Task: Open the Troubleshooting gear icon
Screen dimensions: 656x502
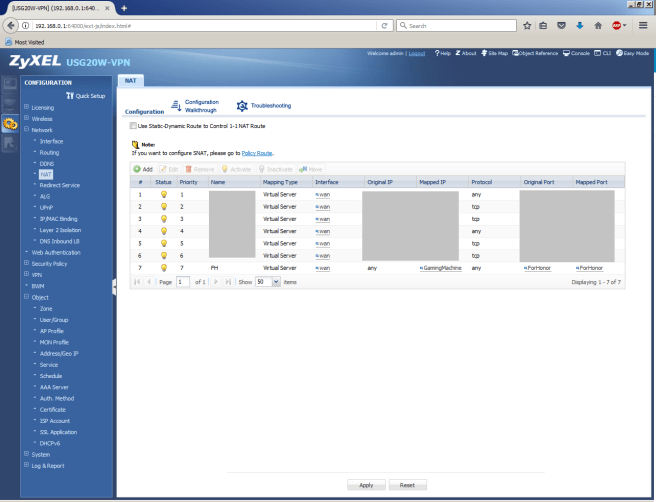Action: (x=242, y=105)
